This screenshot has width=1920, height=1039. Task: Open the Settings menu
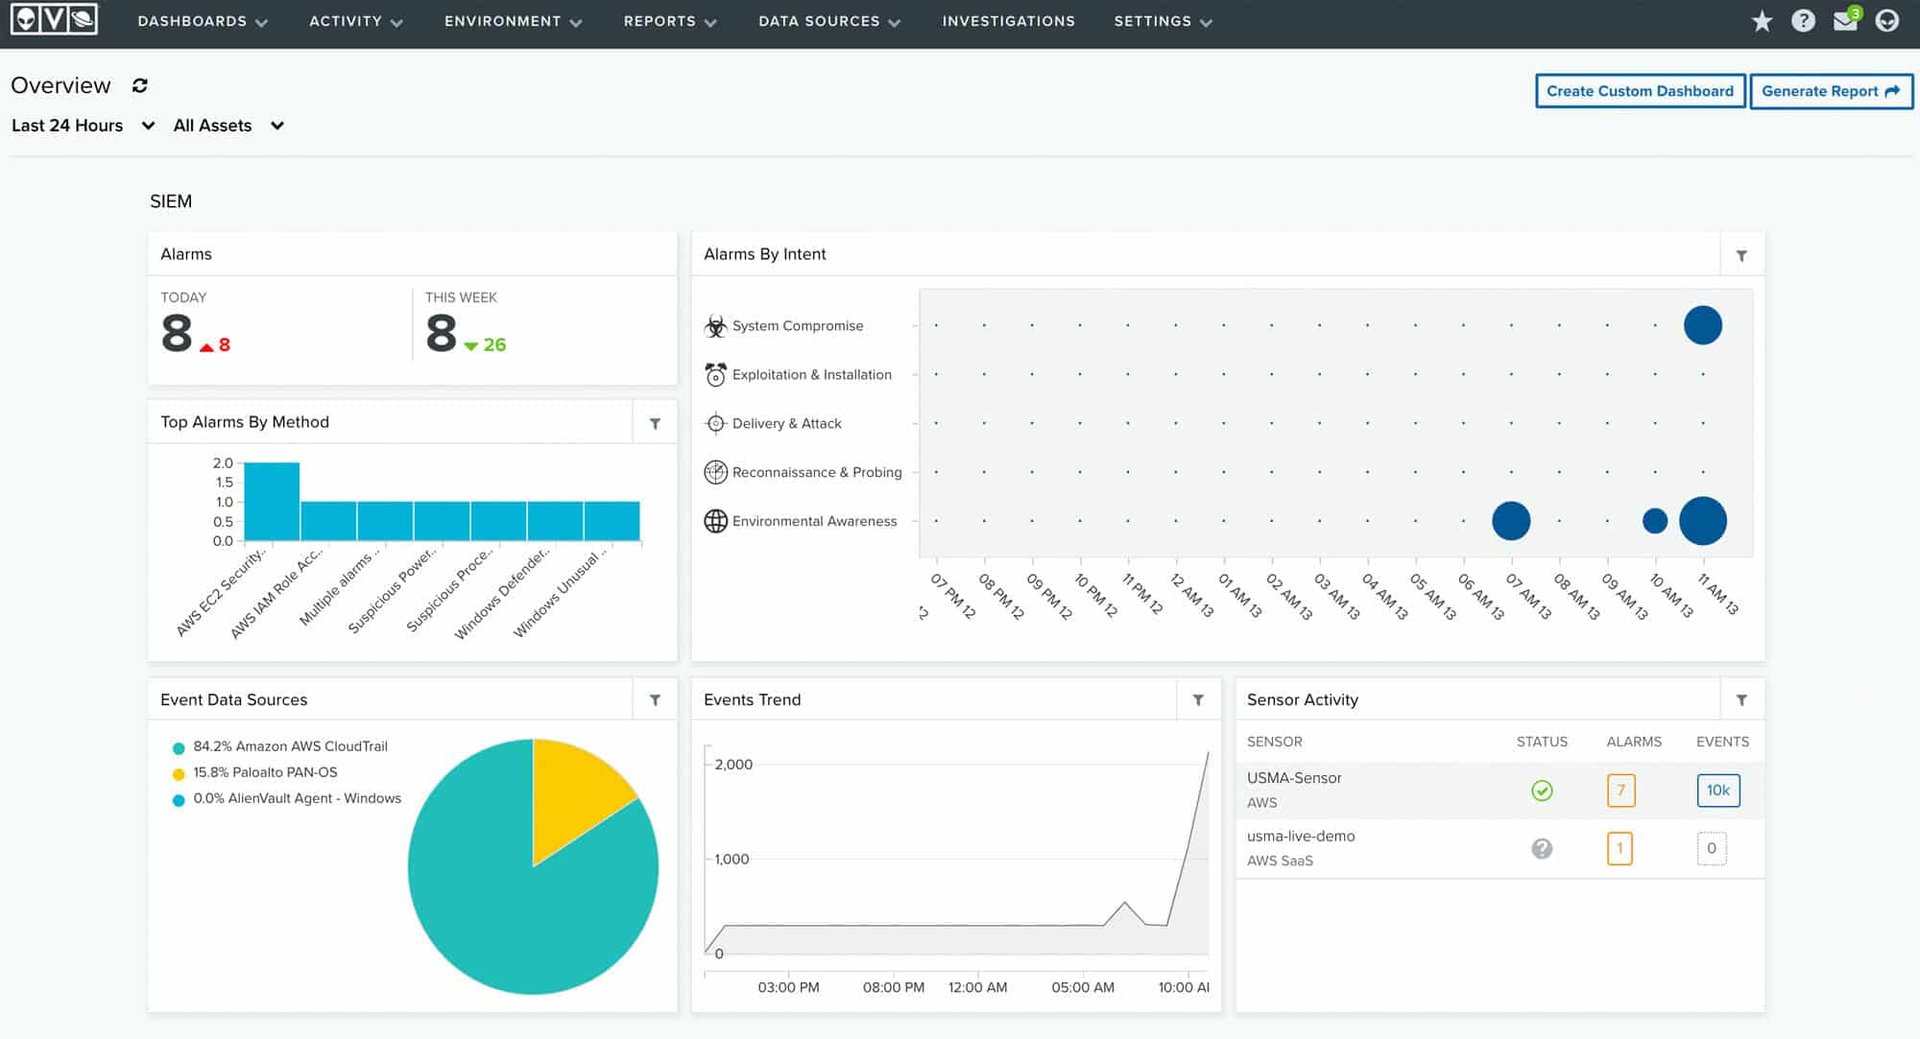coord(1153,21)
